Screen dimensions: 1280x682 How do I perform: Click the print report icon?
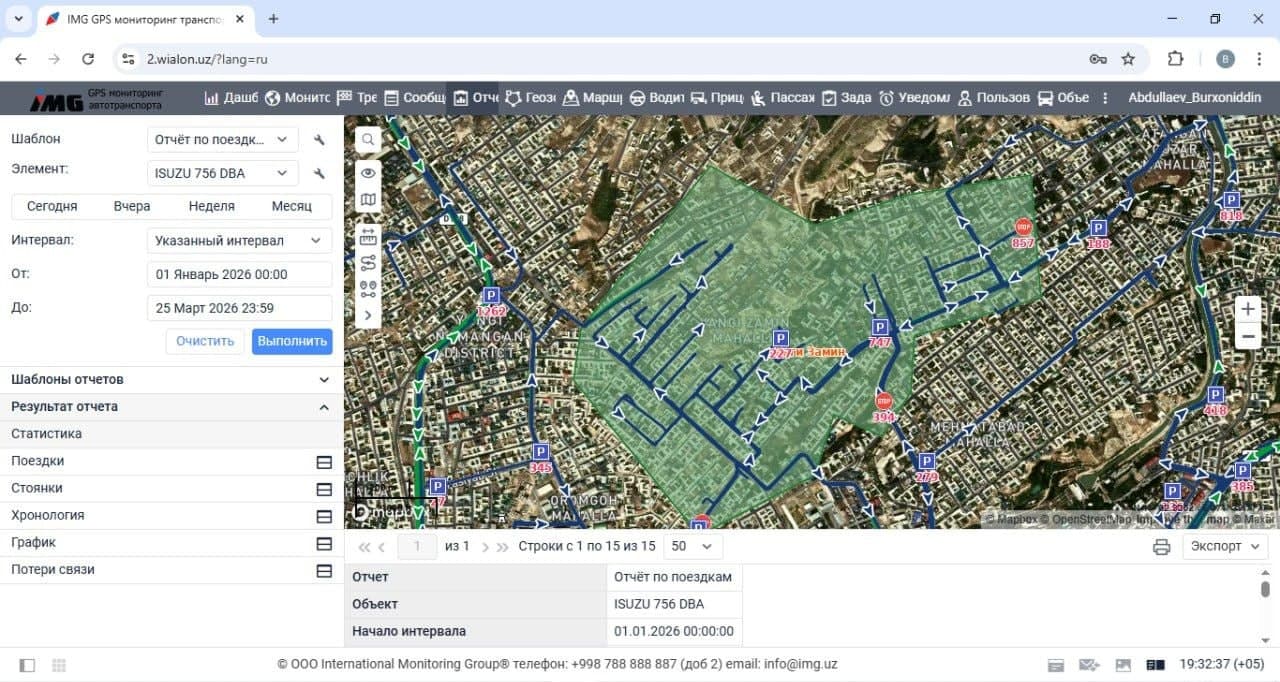point(1161,547)
